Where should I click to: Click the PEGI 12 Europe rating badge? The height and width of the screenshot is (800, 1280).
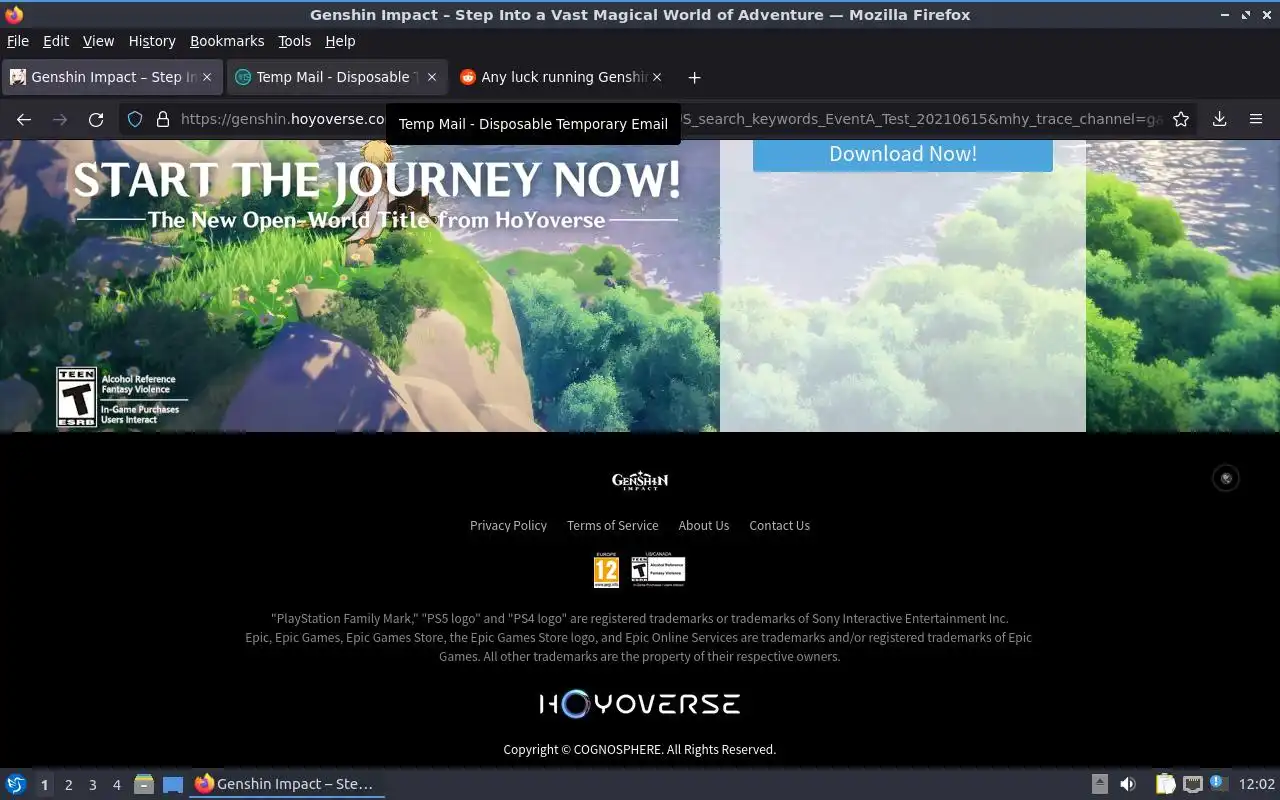606,570
